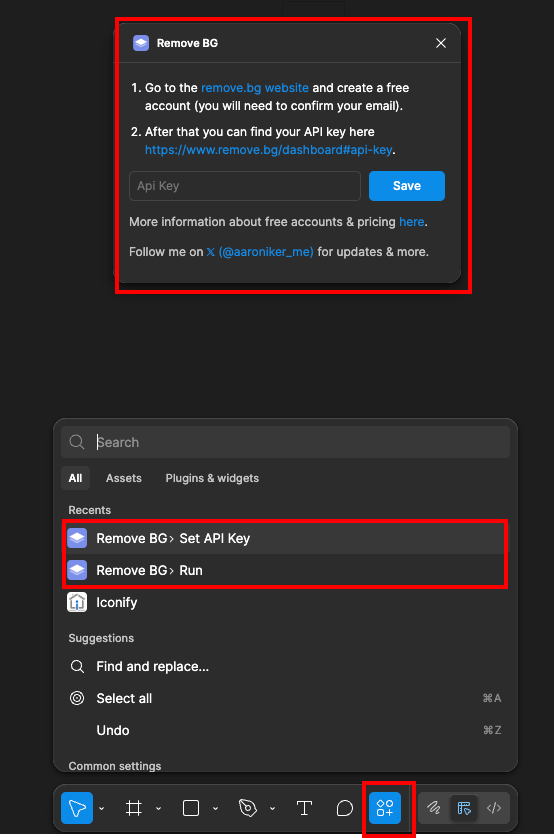The width and height of the screenshot is (554, 838).
Task: Select the Frame tool
Action: (x=134, y=808)
